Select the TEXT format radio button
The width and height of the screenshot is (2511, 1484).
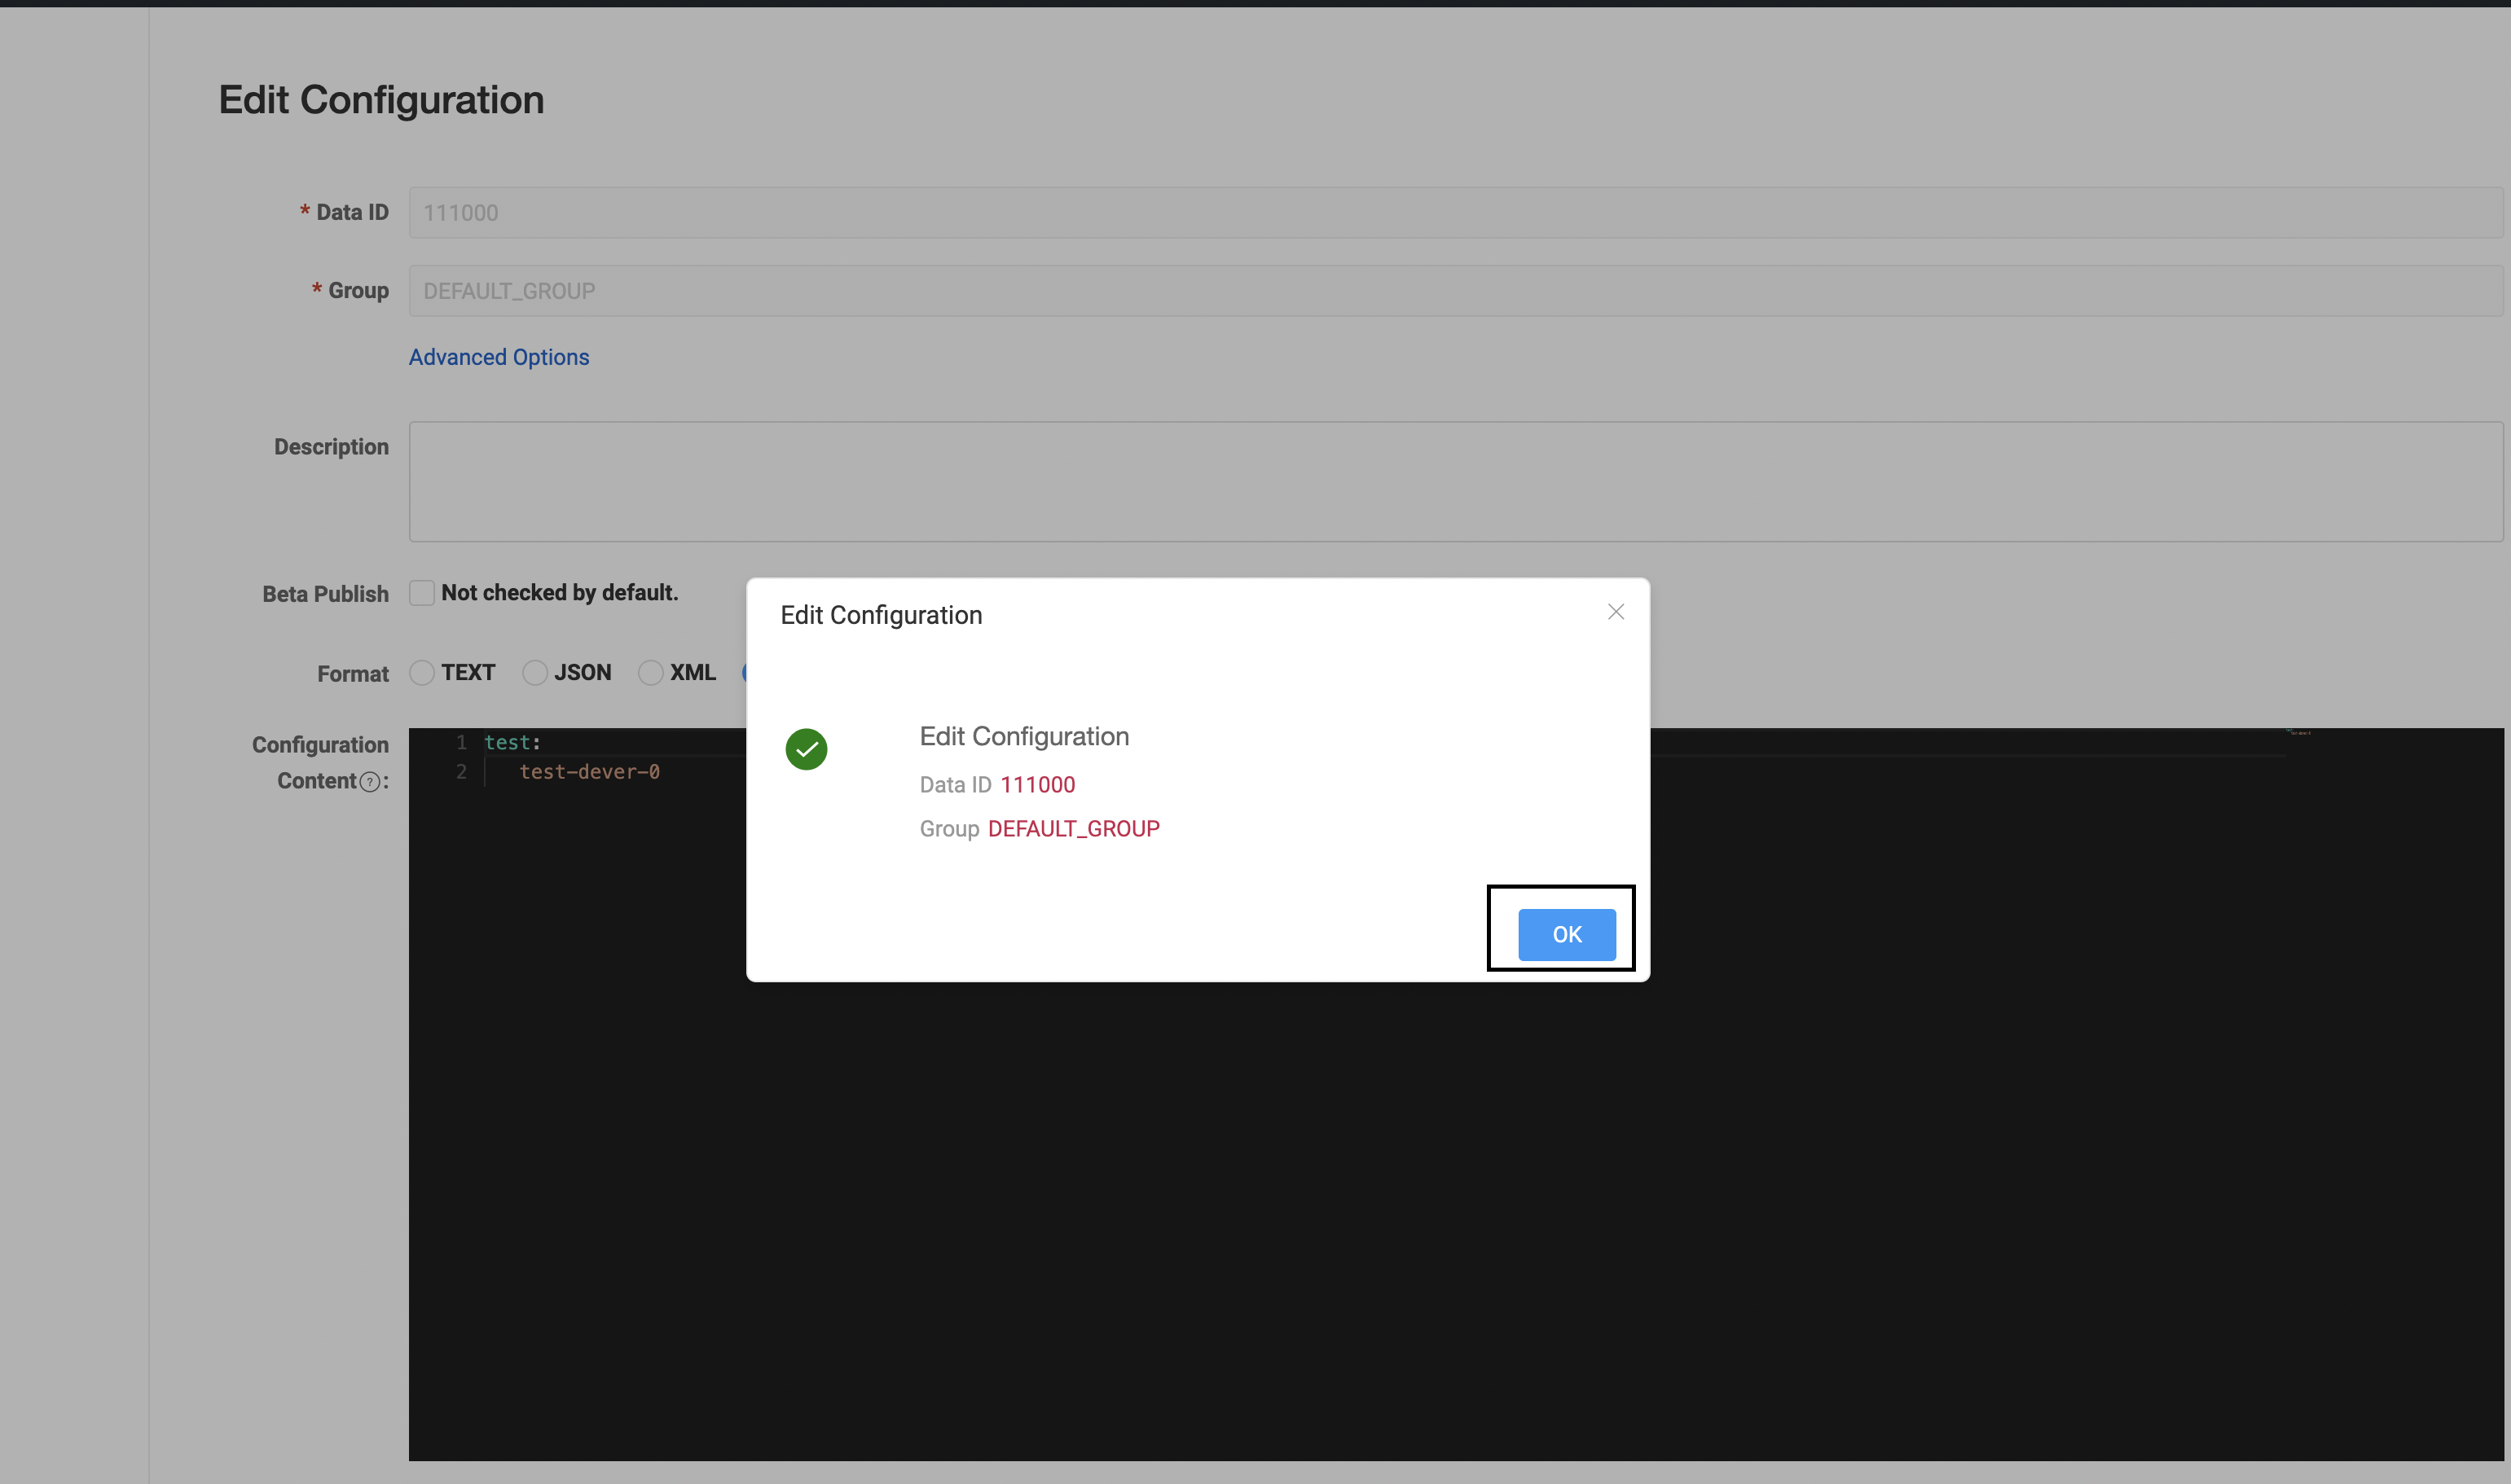pos(422,672)
